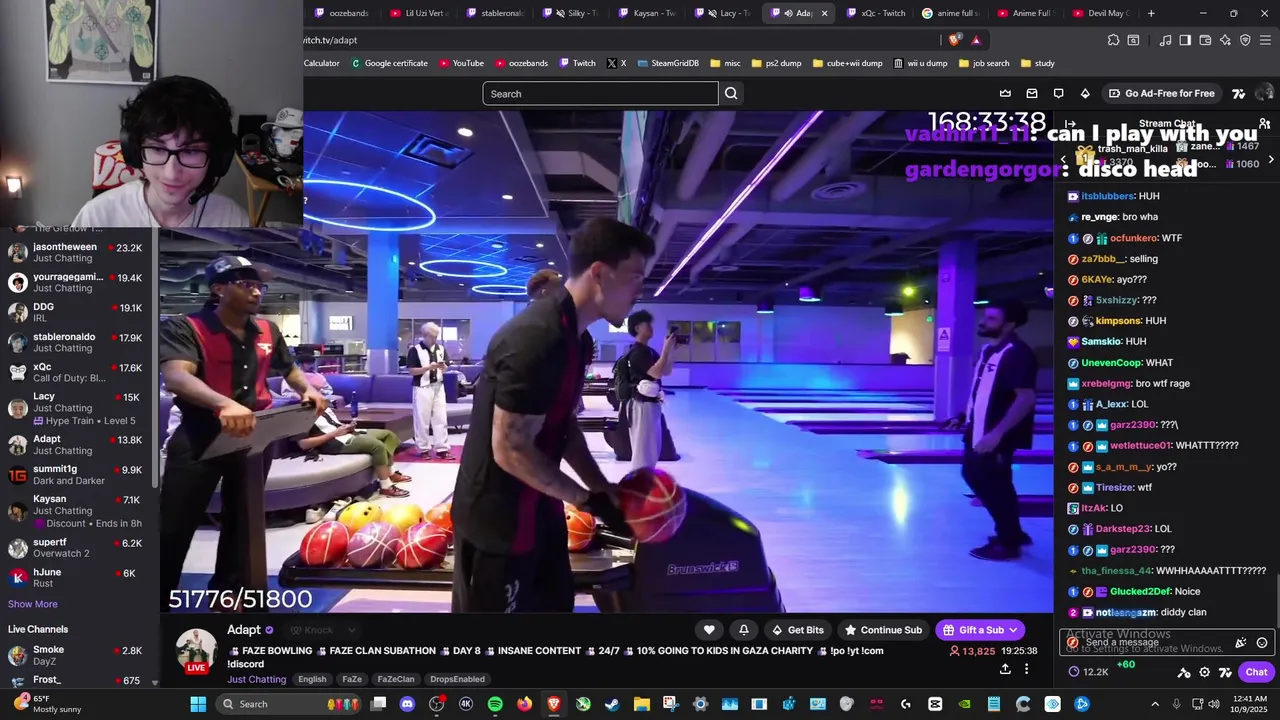1280x720 pixels.
Task: Open Twitch whispers speech bubble icon
Action: click(1058, 93)
